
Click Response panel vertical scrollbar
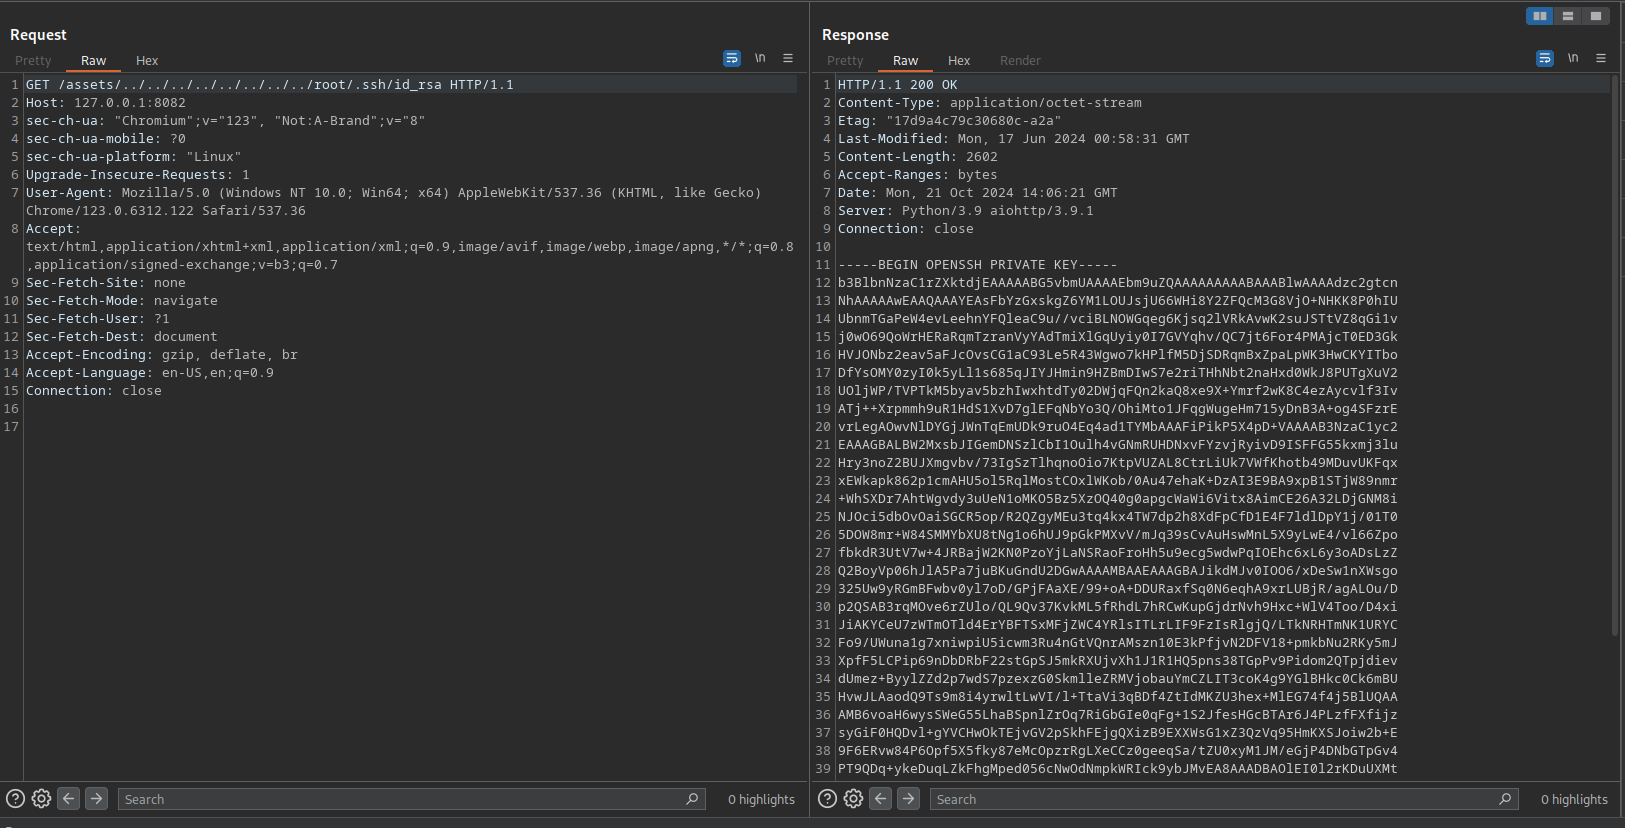tap(1615, 355)
